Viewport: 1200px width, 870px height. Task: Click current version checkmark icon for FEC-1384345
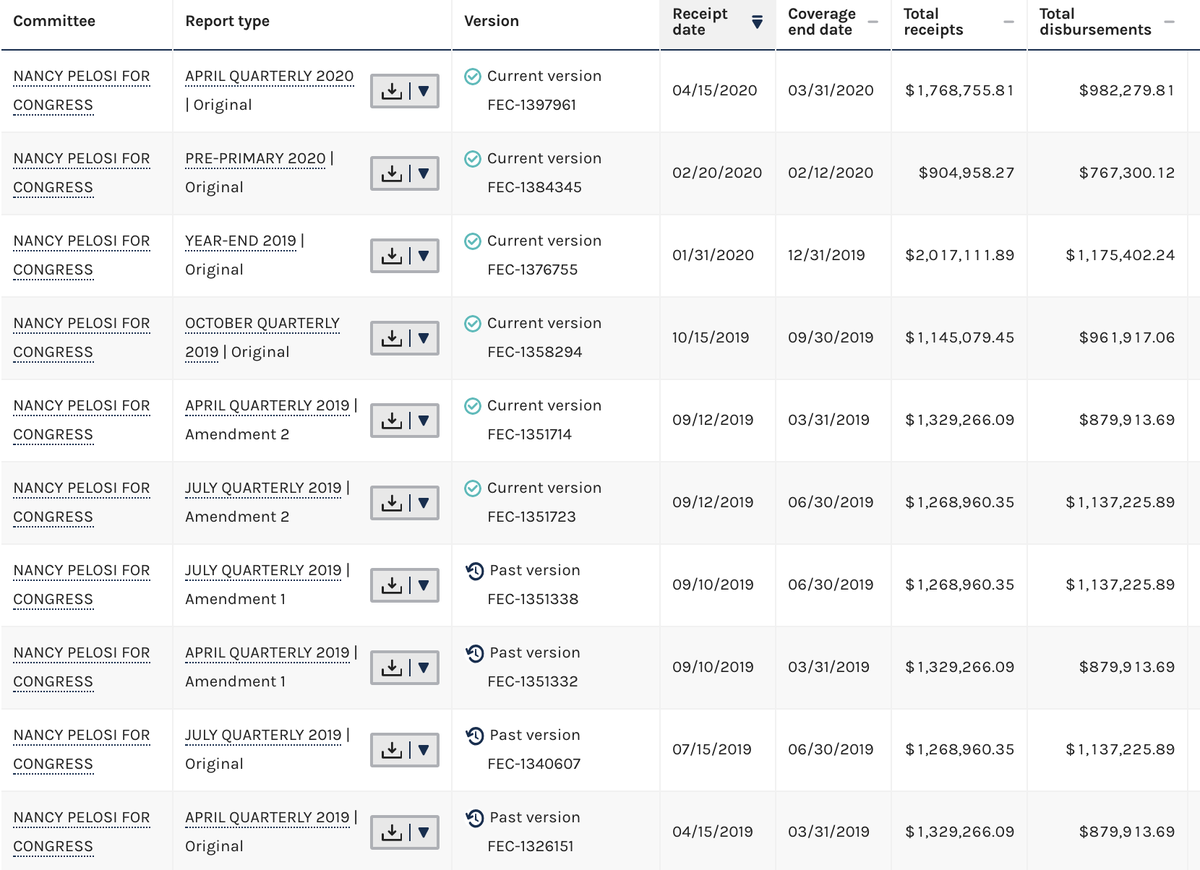473,158
